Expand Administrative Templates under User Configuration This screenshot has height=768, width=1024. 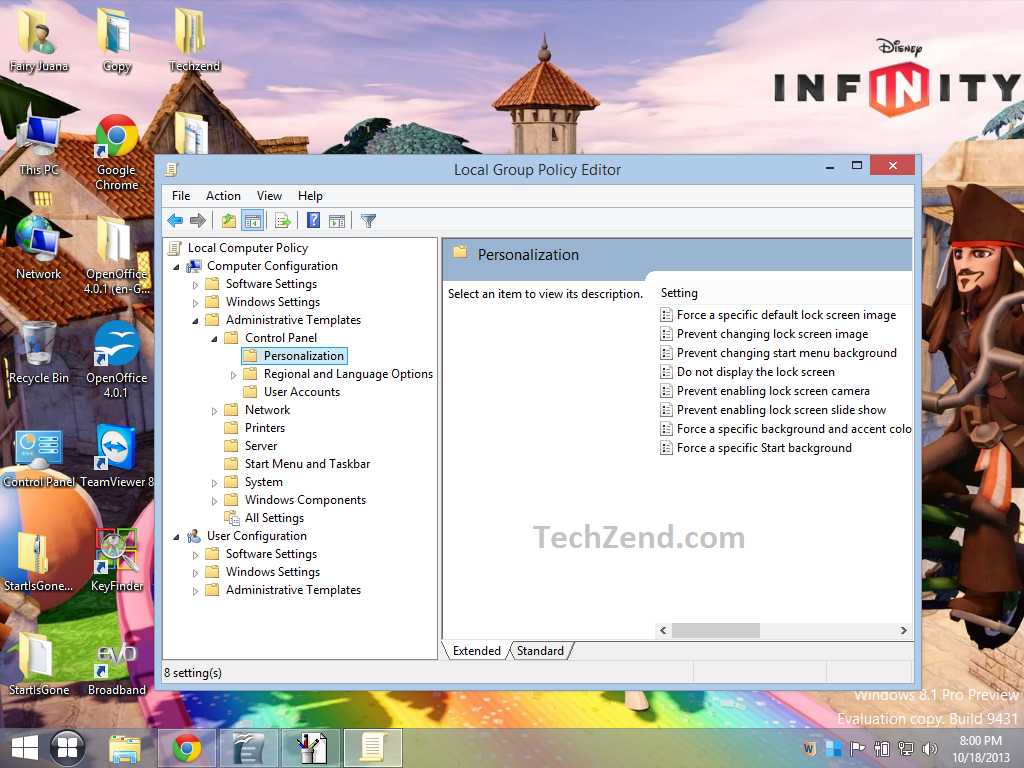coord(195,589)
